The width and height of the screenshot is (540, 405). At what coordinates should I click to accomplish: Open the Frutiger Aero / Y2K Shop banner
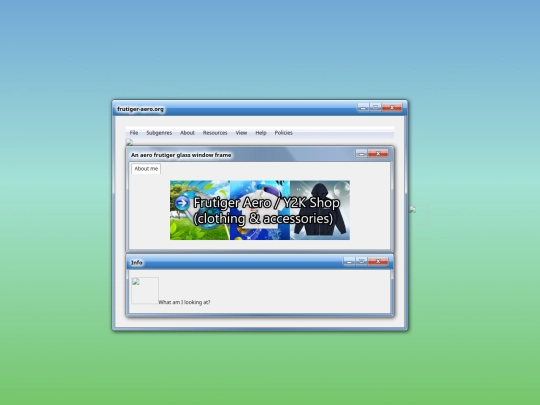(260, 210)
